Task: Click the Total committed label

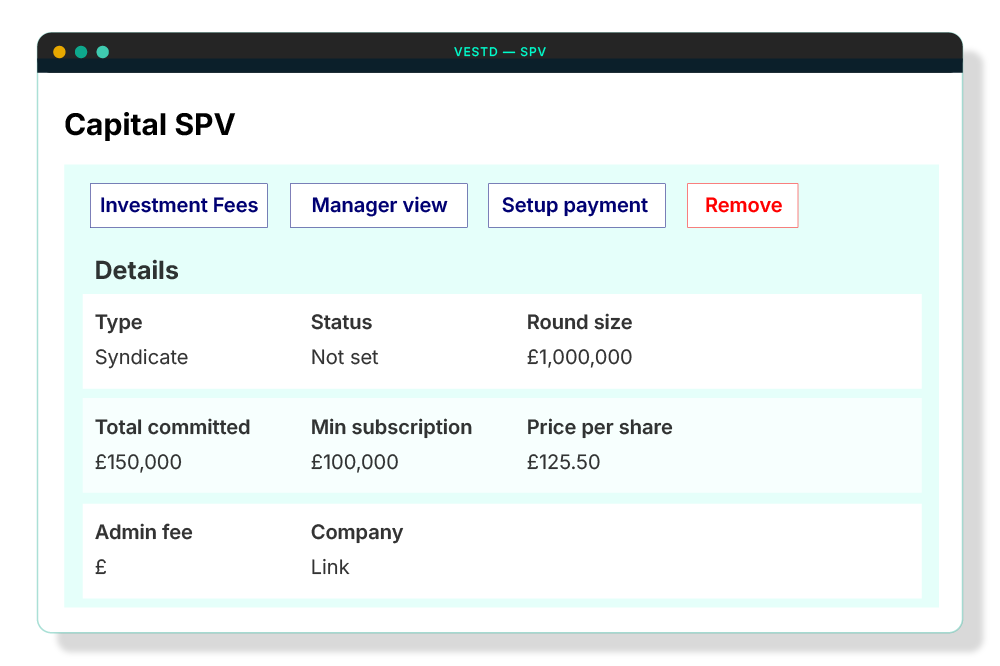Action: (x=172, y=427)
